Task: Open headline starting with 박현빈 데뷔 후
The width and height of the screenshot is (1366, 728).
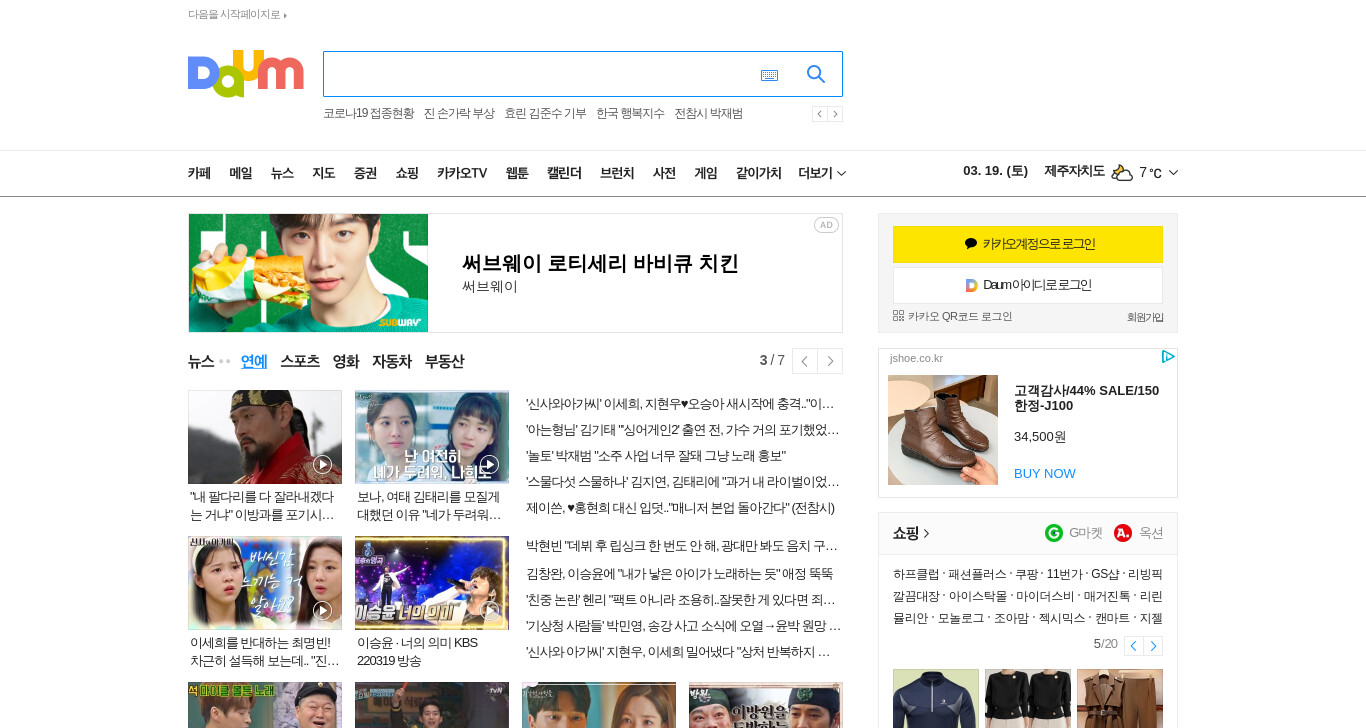Action: pos(682,546)
